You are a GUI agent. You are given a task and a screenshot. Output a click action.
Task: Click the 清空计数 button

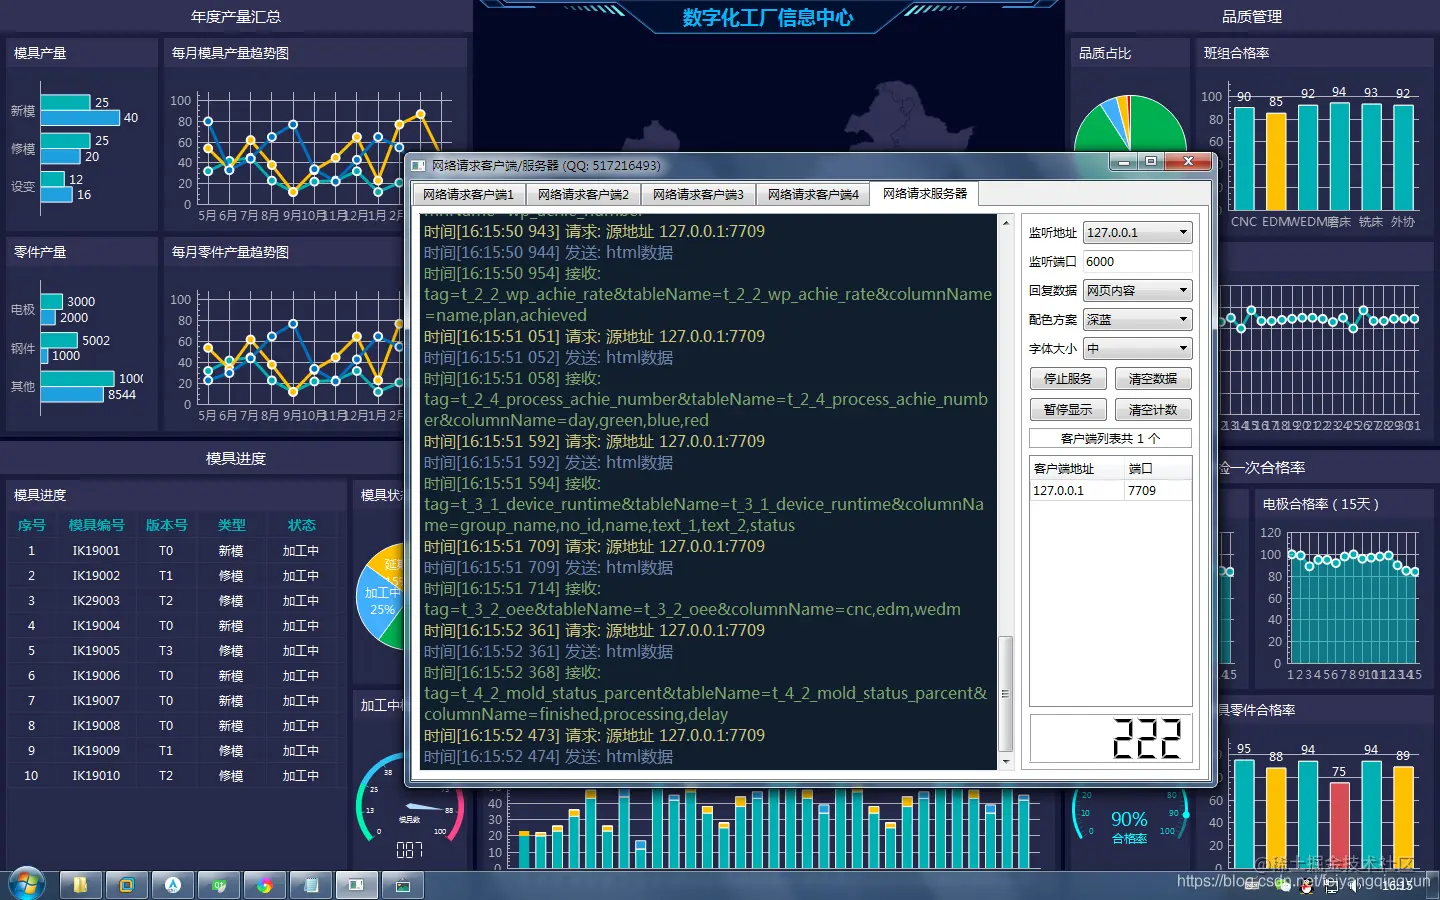[1153, 409]
